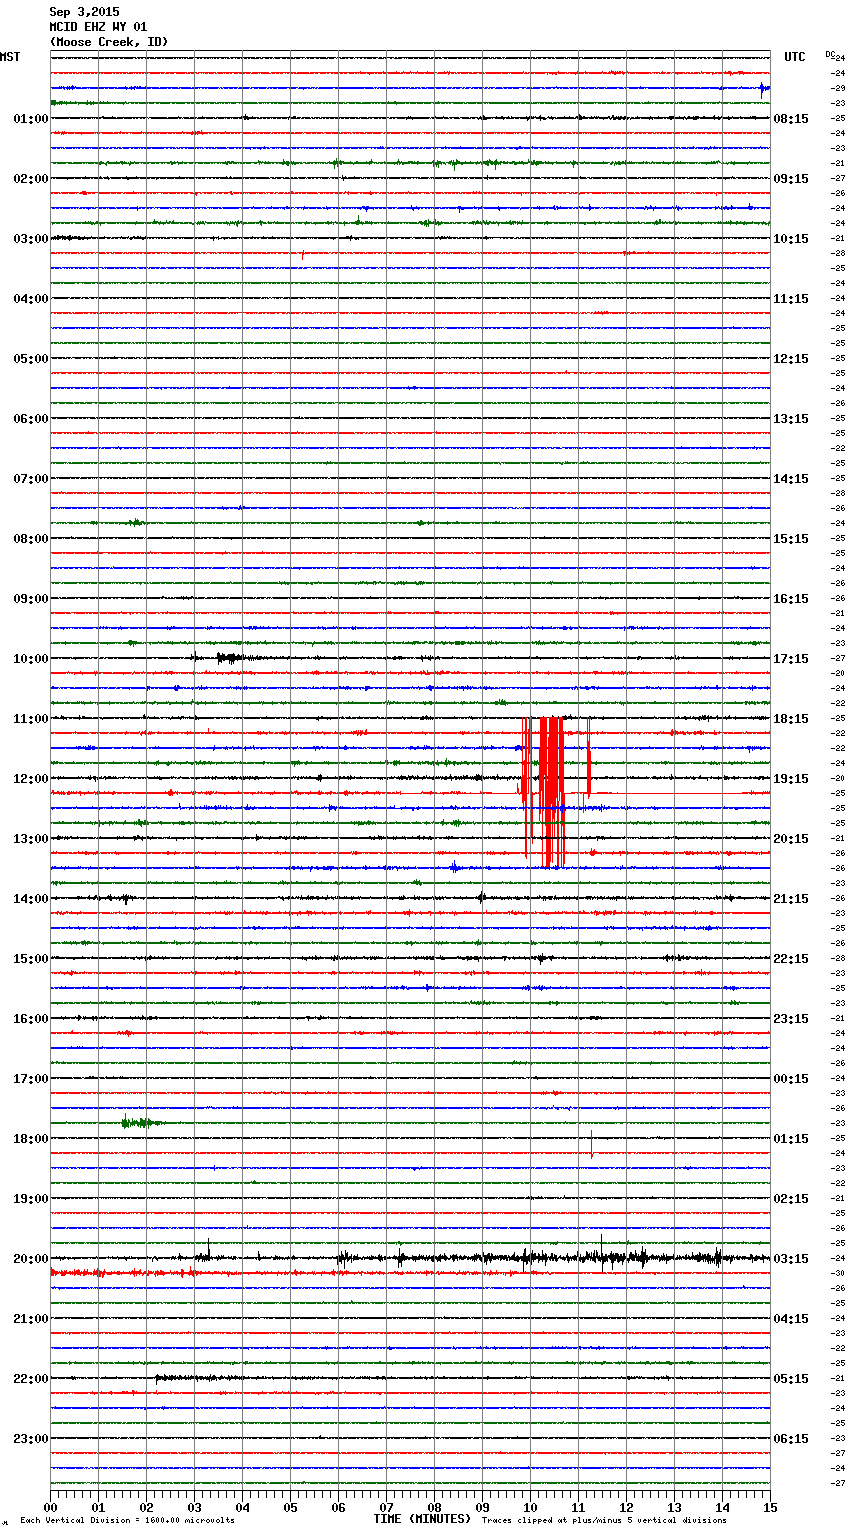Click the "UTC" timezone label
Viewport: 850px width, 1534px height.
(x=795, y=57)
